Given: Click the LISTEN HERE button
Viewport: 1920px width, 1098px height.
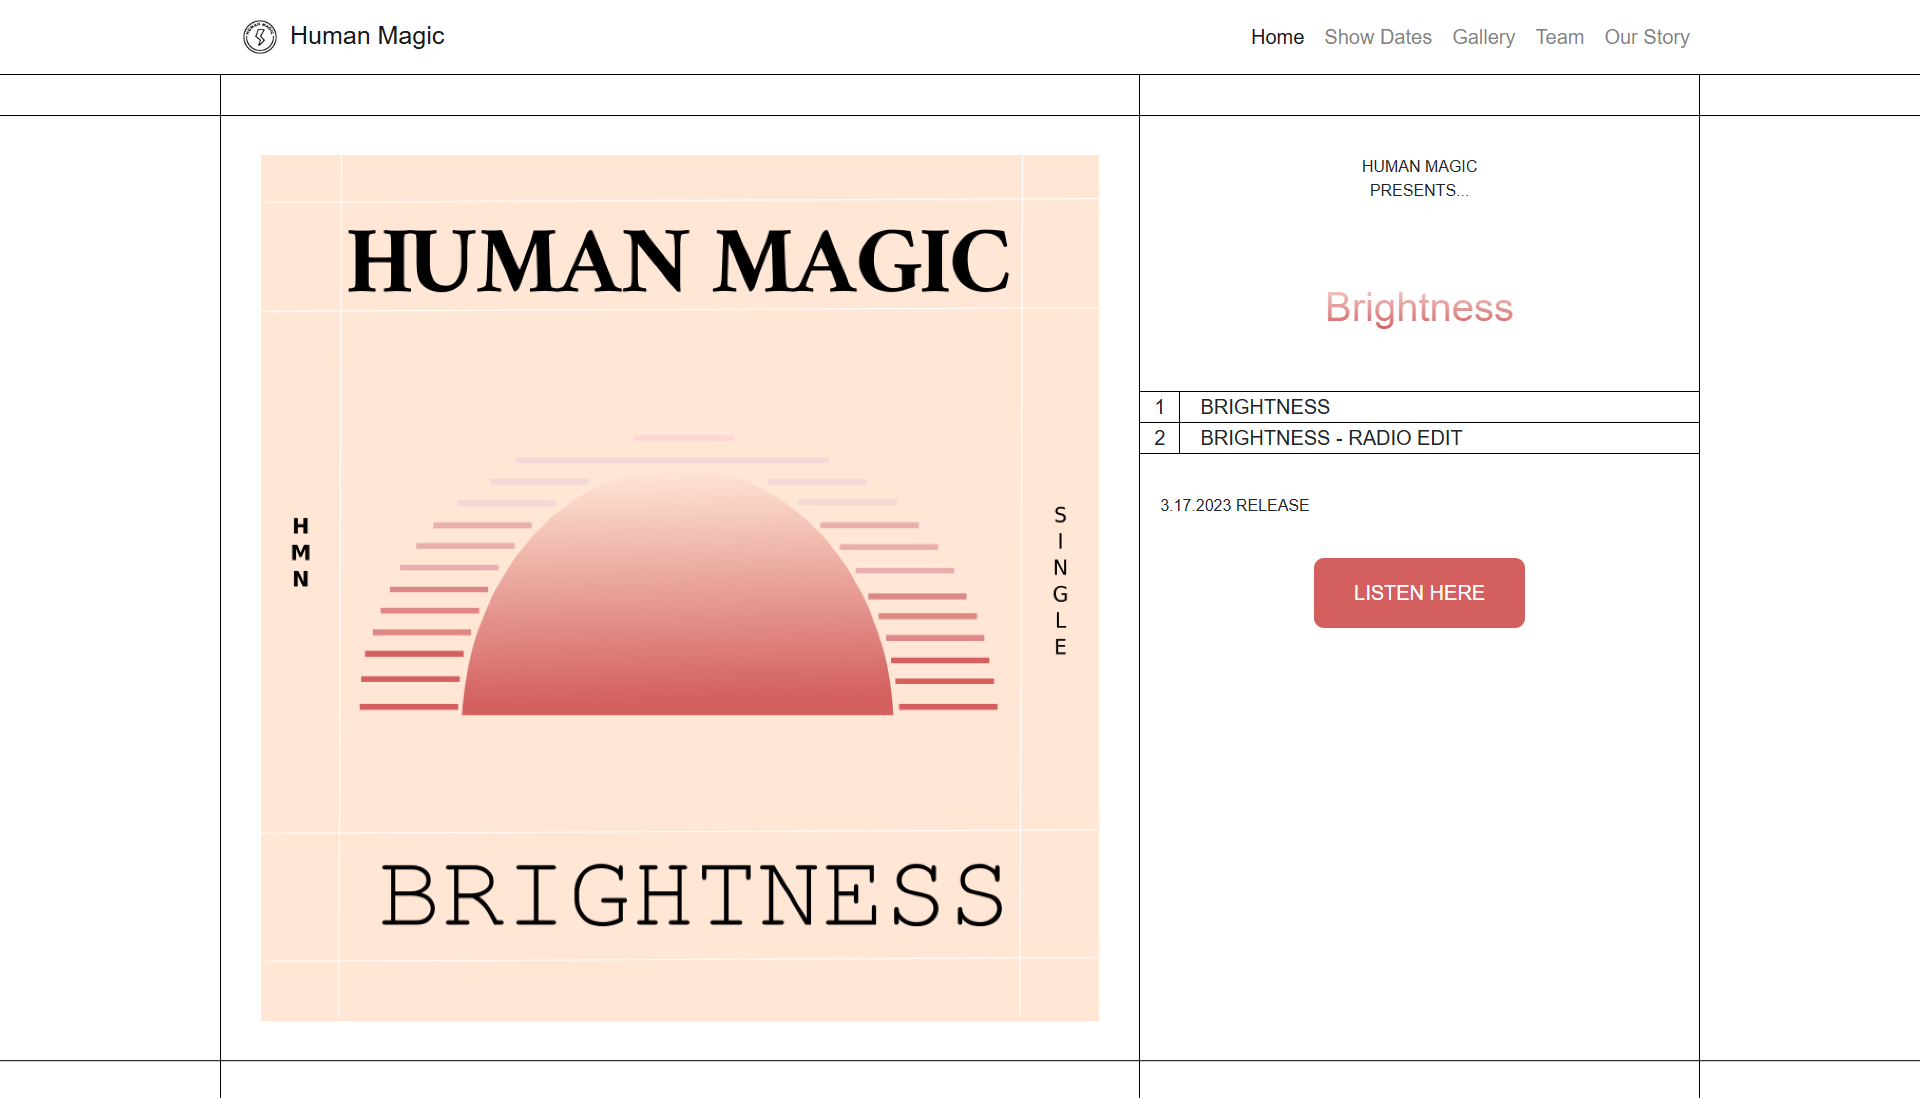Looking at the screenshot, I should tap(1419, 593).
